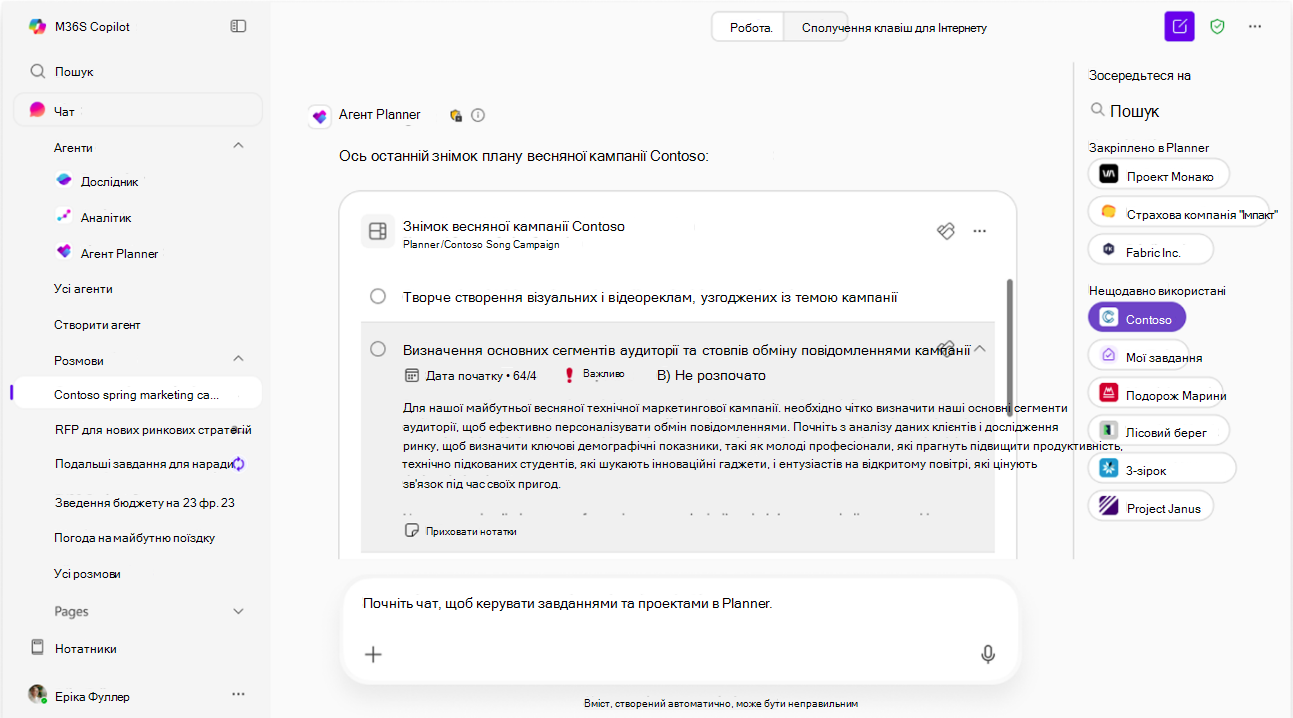Viewport: 1293px width, 718px height.
Task: Click the M365 Copilot logo icon
Action: (x=37, y=27)
